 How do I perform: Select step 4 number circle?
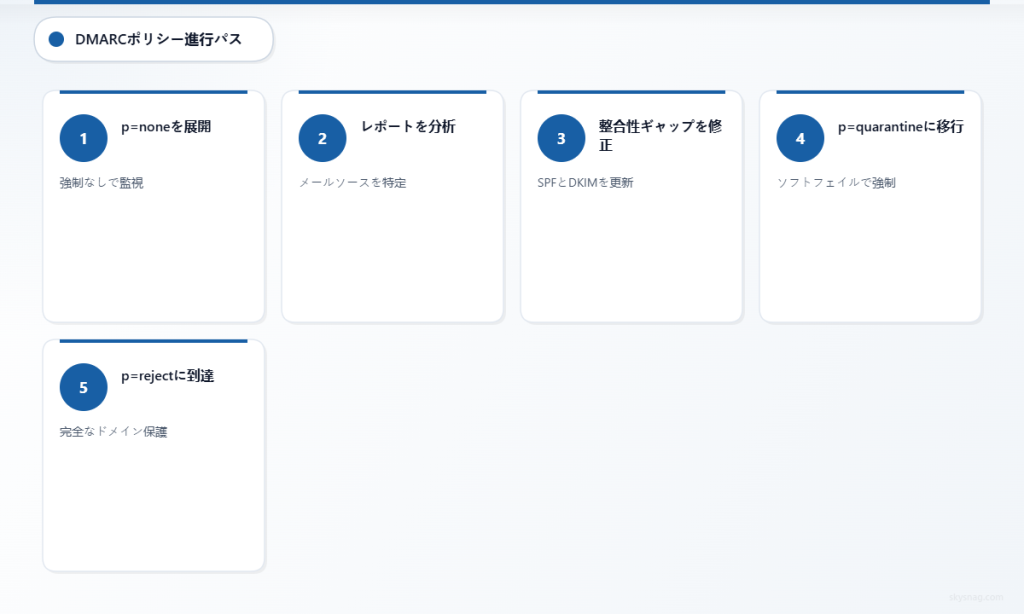(x=801, y=138)
